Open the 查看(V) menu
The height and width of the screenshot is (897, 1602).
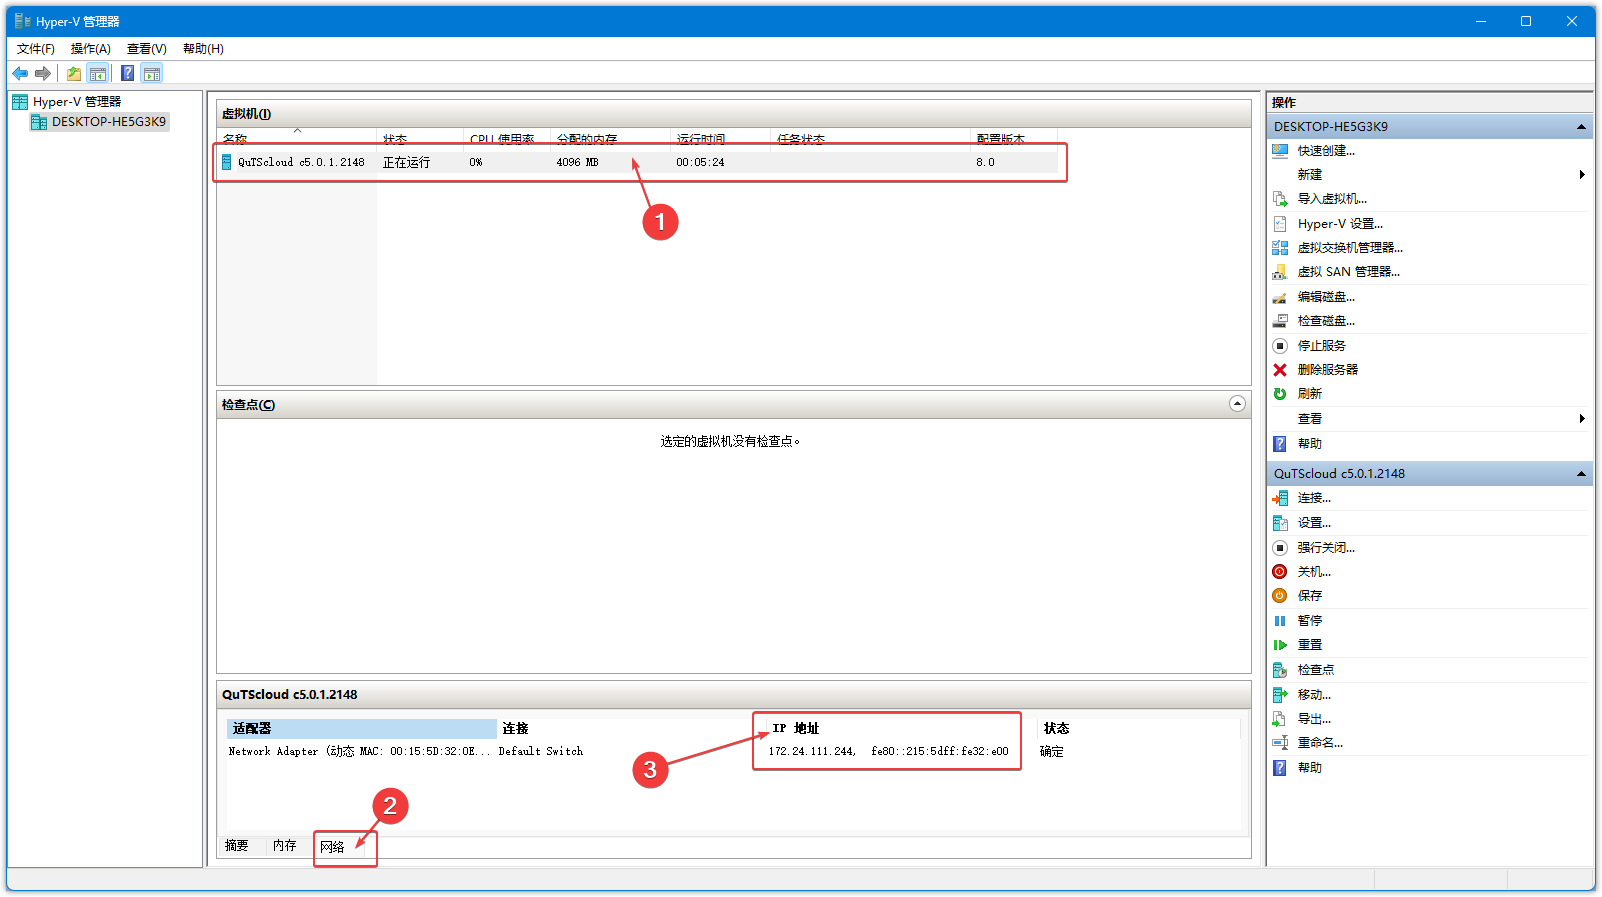(x=147, y=49)
